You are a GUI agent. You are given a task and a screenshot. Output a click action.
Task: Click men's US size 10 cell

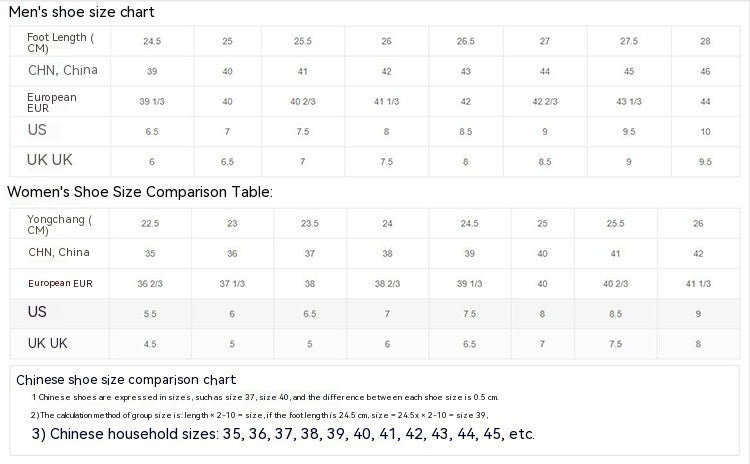(705, 132)
